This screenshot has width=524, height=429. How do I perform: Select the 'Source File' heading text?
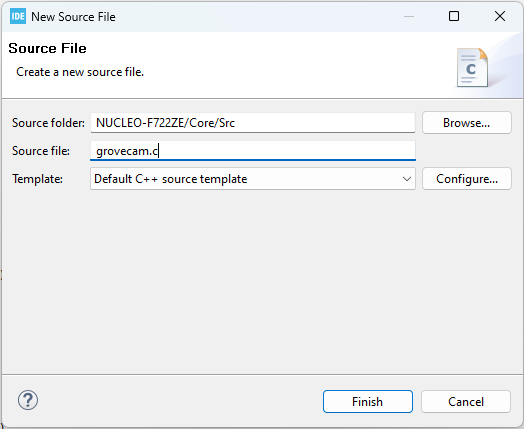[x=47, y=48]
